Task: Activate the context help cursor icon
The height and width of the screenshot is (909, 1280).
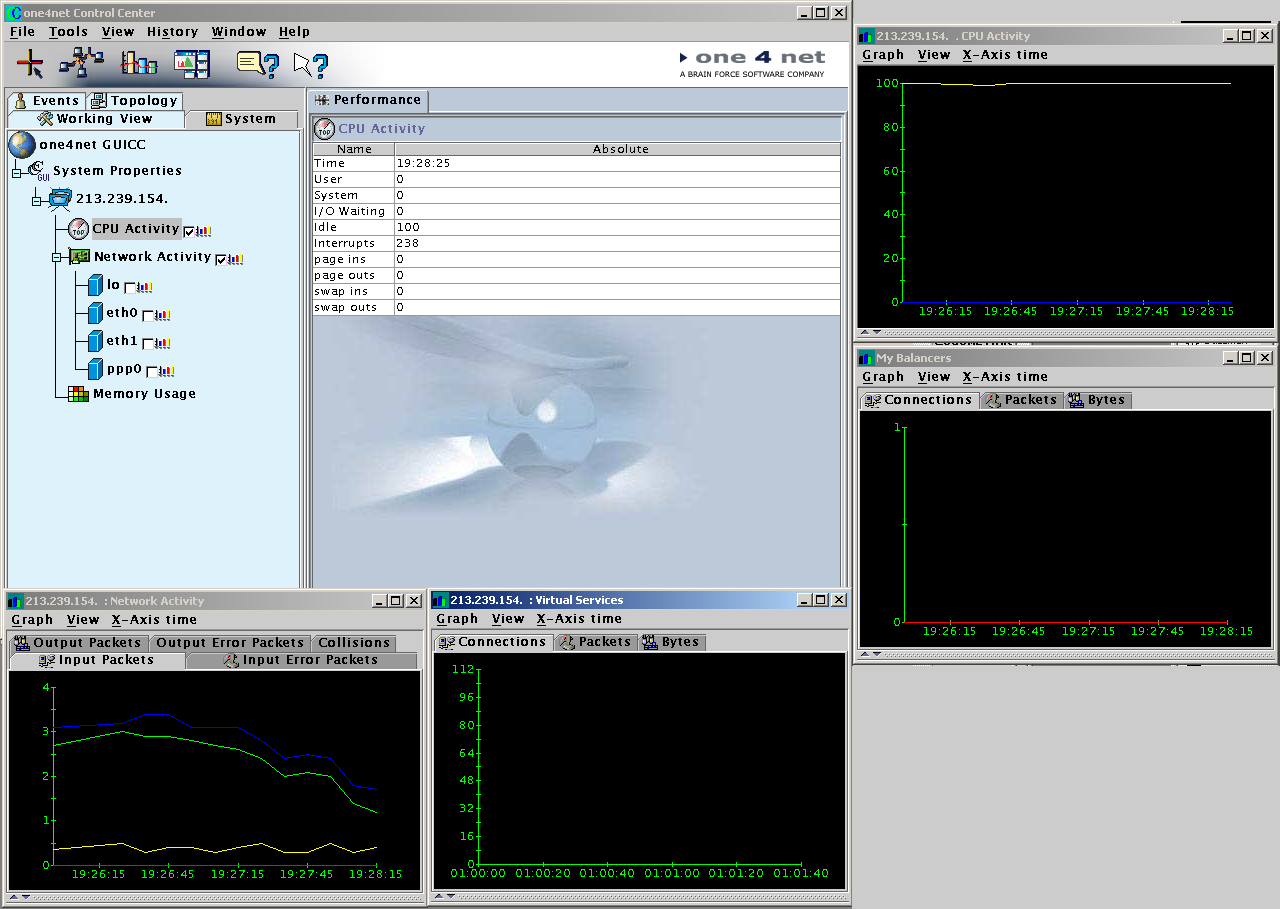Action: tap(311, 65)
